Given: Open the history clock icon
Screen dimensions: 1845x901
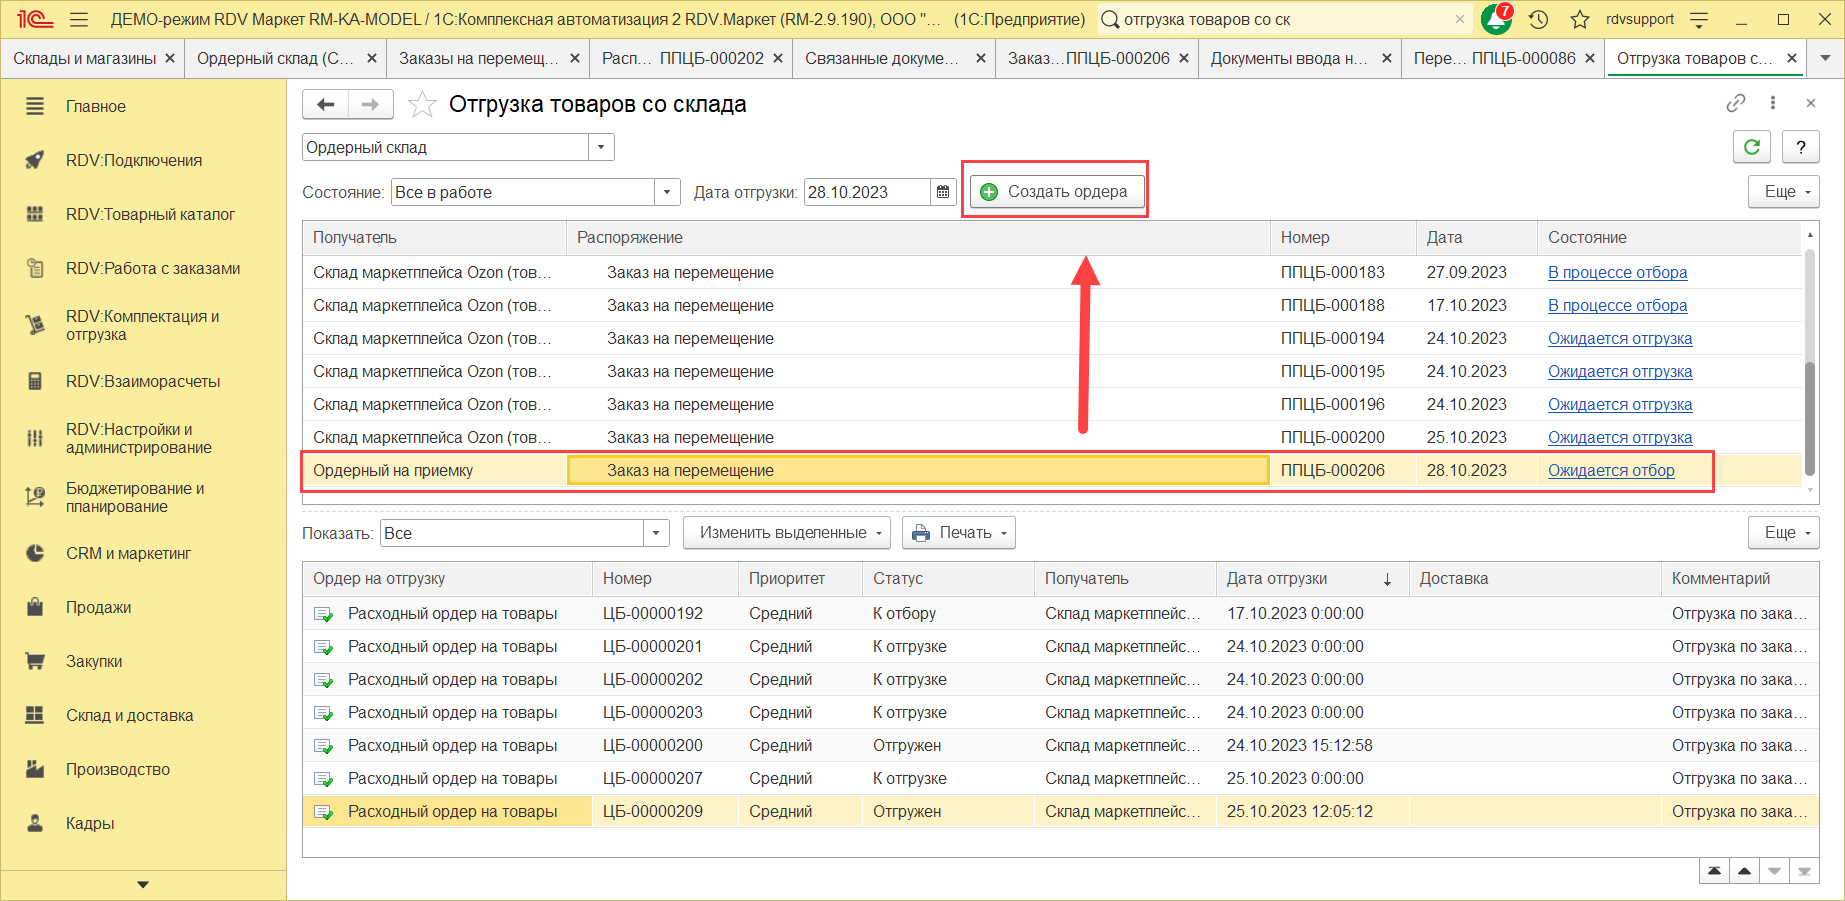Looking at the screenshot, I should 1538,19.
